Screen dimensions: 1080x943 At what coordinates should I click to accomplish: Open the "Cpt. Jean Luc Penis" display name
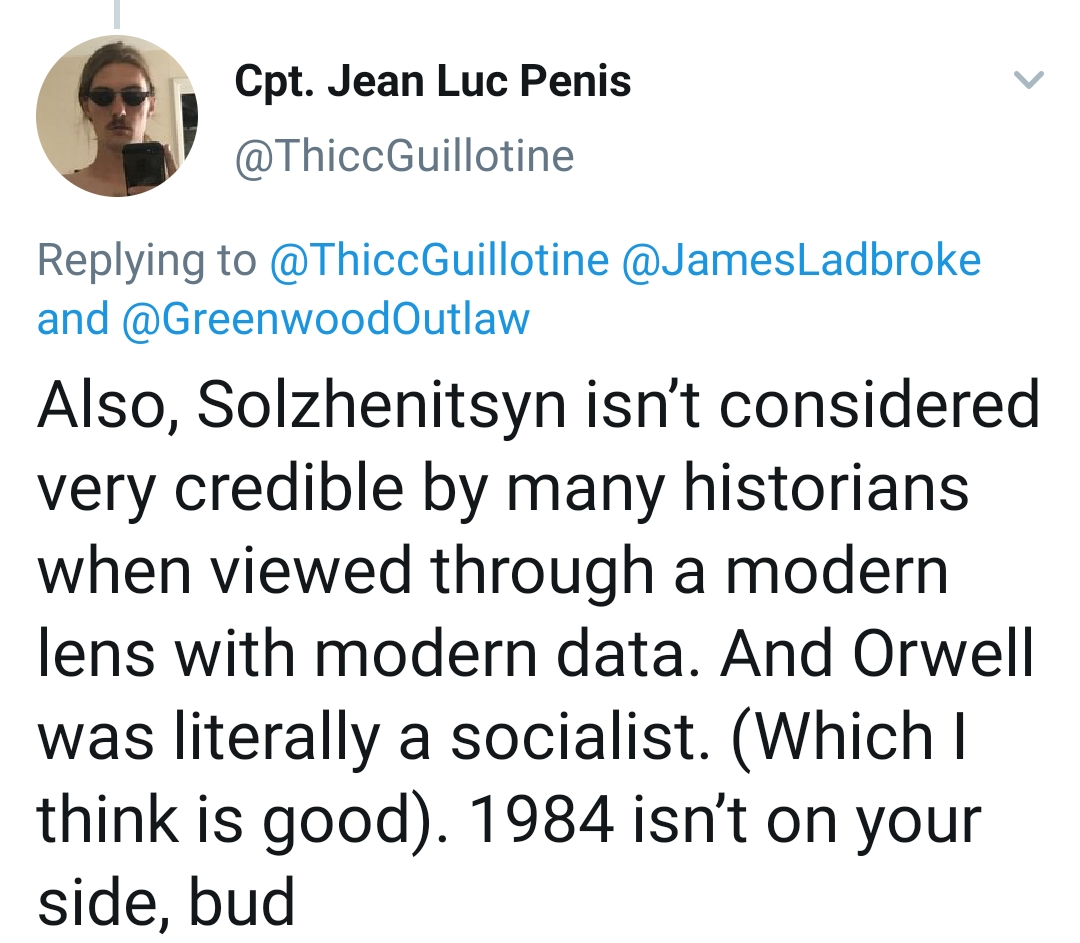tap(432, 81)
